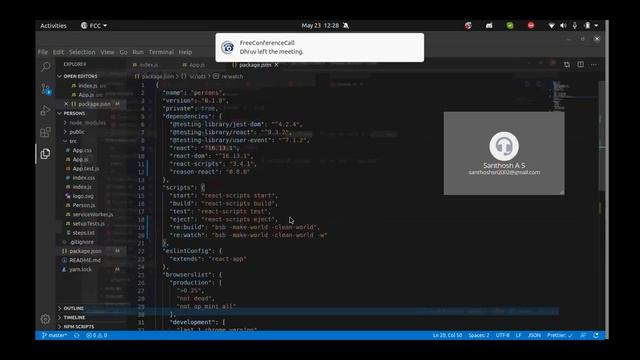Open the Terminal menu
This screenshot has width=640, height=360.
(x=161, y=52)
